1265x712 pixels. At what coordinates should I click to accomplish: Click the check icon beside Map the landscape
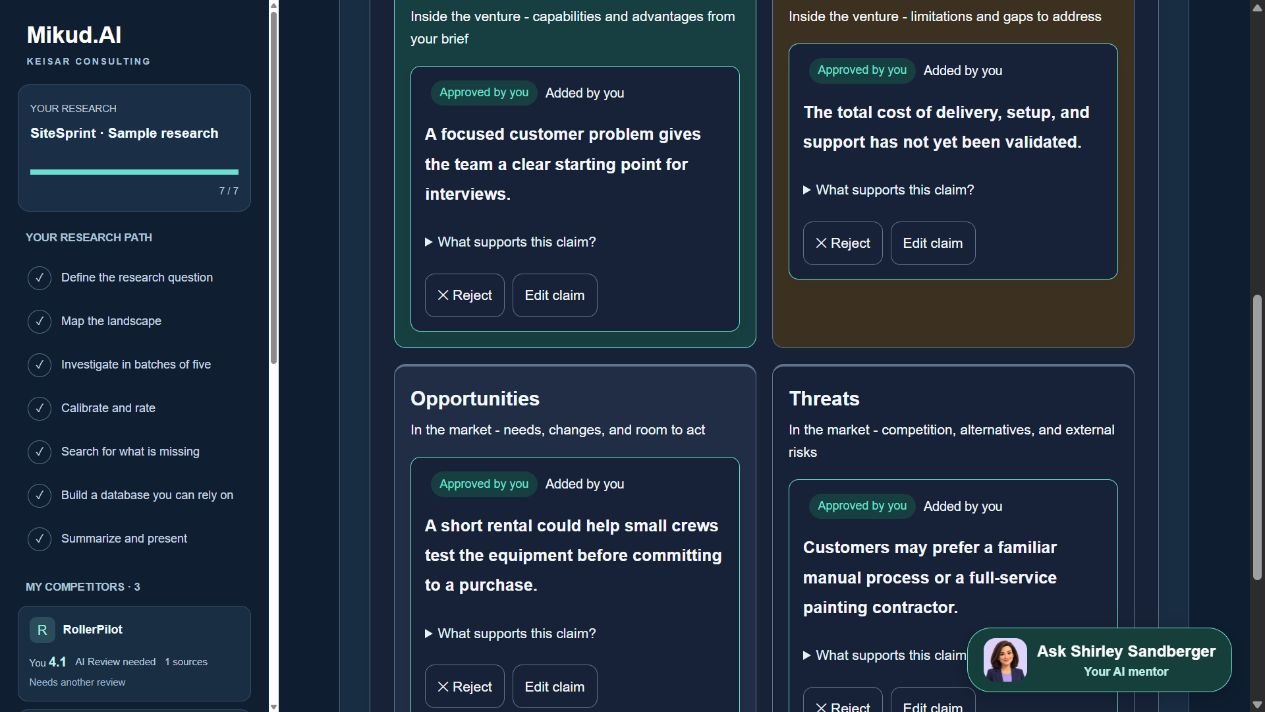39,321
